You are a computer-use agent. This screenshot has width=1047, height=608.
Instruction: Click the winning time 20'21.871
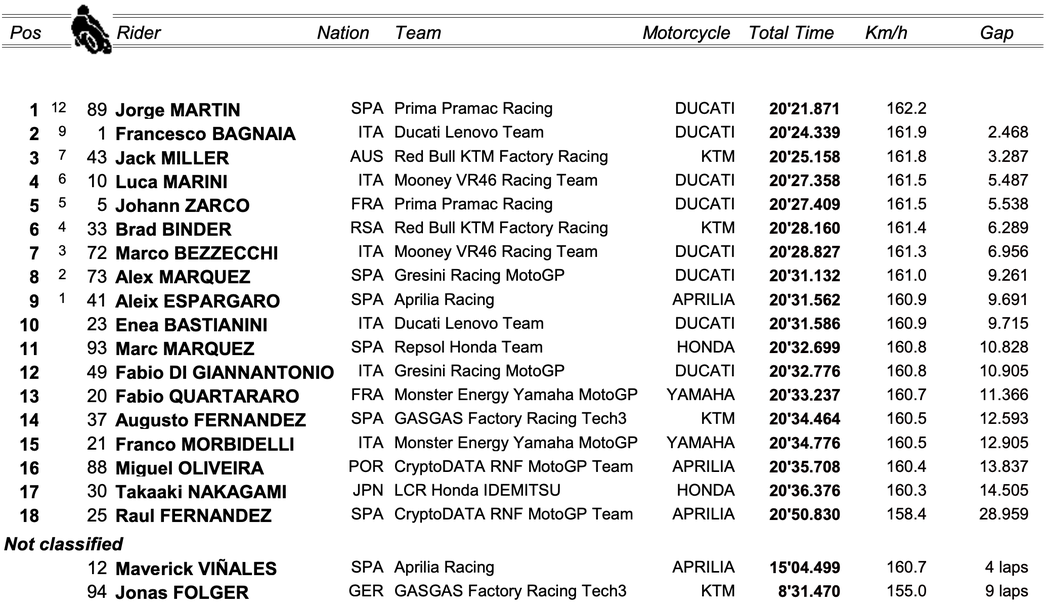tap(805, 109)
